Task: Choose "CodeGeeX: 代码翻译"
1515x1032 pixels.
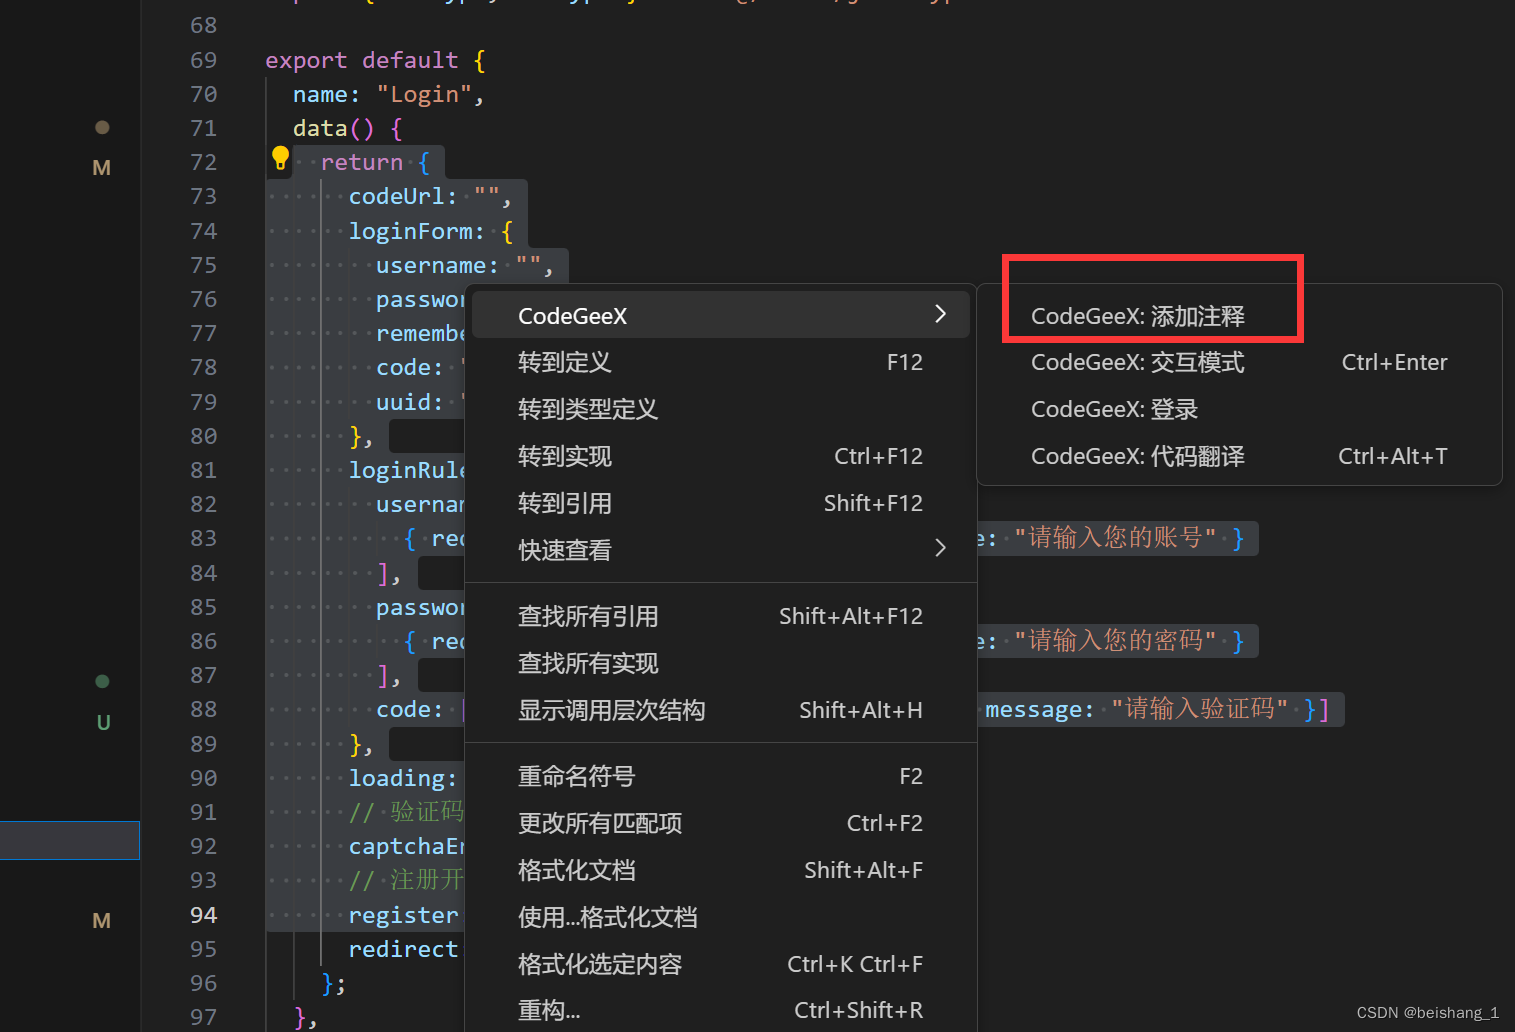Action: (1137, 456)
